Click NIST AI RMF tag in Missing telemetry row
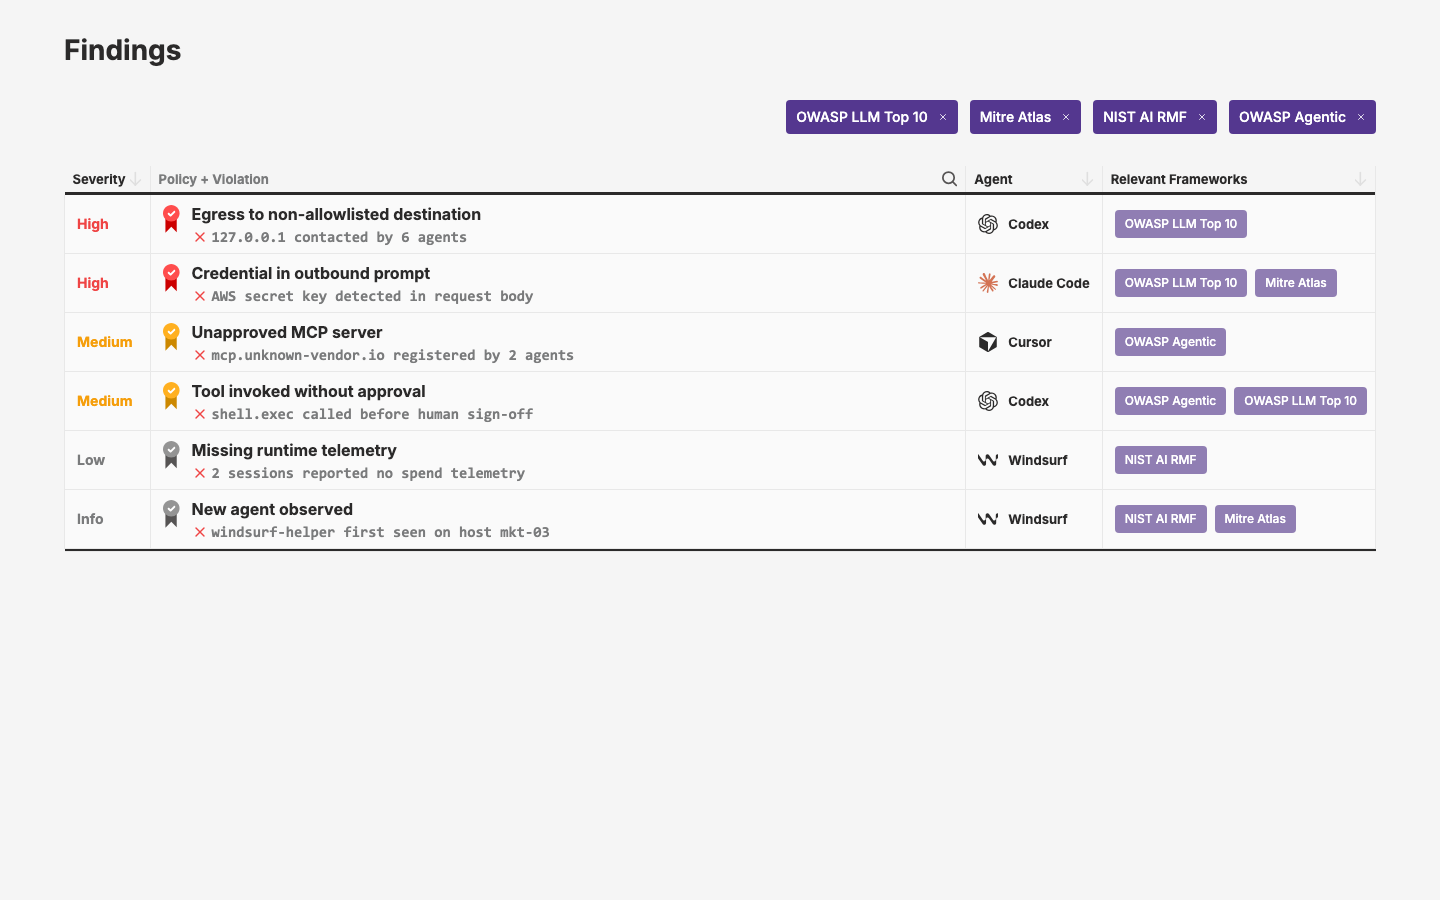 coord(1161,460)
